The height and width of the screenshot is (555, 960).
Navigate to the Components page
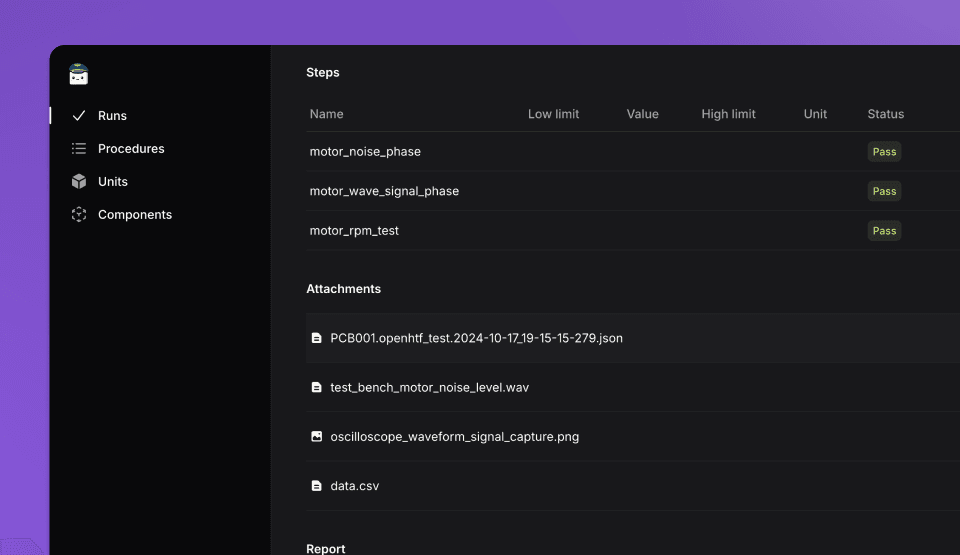click(x=135, y=214)
